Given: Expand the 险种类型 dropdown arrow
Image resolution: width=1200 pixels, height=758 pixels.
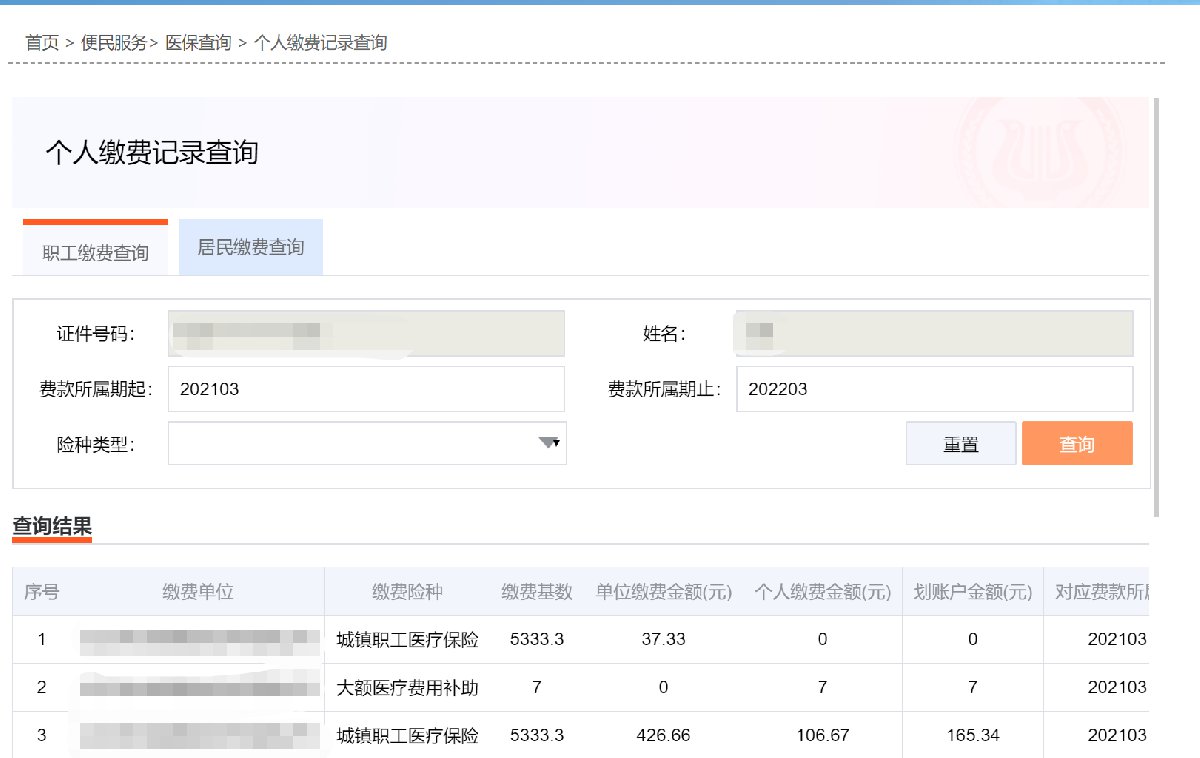Looking at the screenshot, I should coord(549,443).
